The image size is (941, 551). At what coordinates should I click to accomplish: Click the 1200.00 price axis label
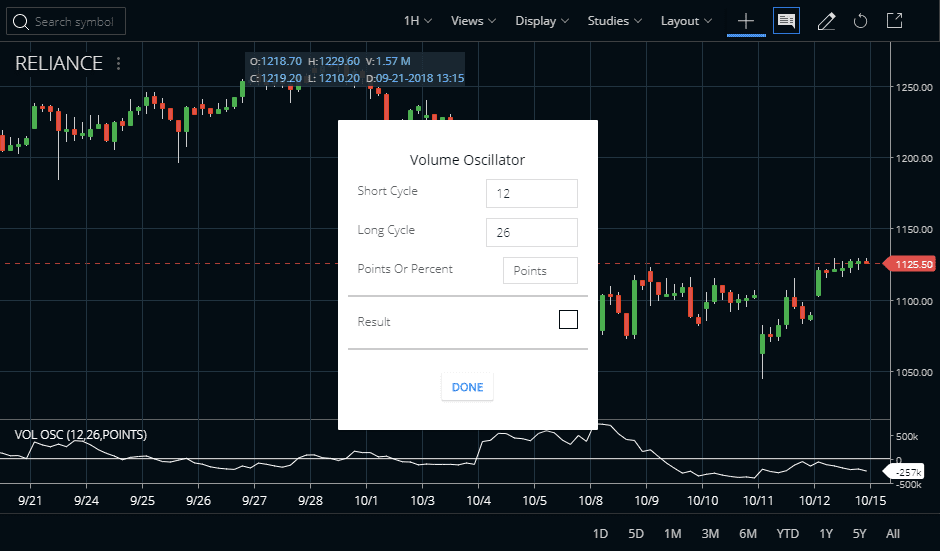pyautogui.click(x=914, y=158)
